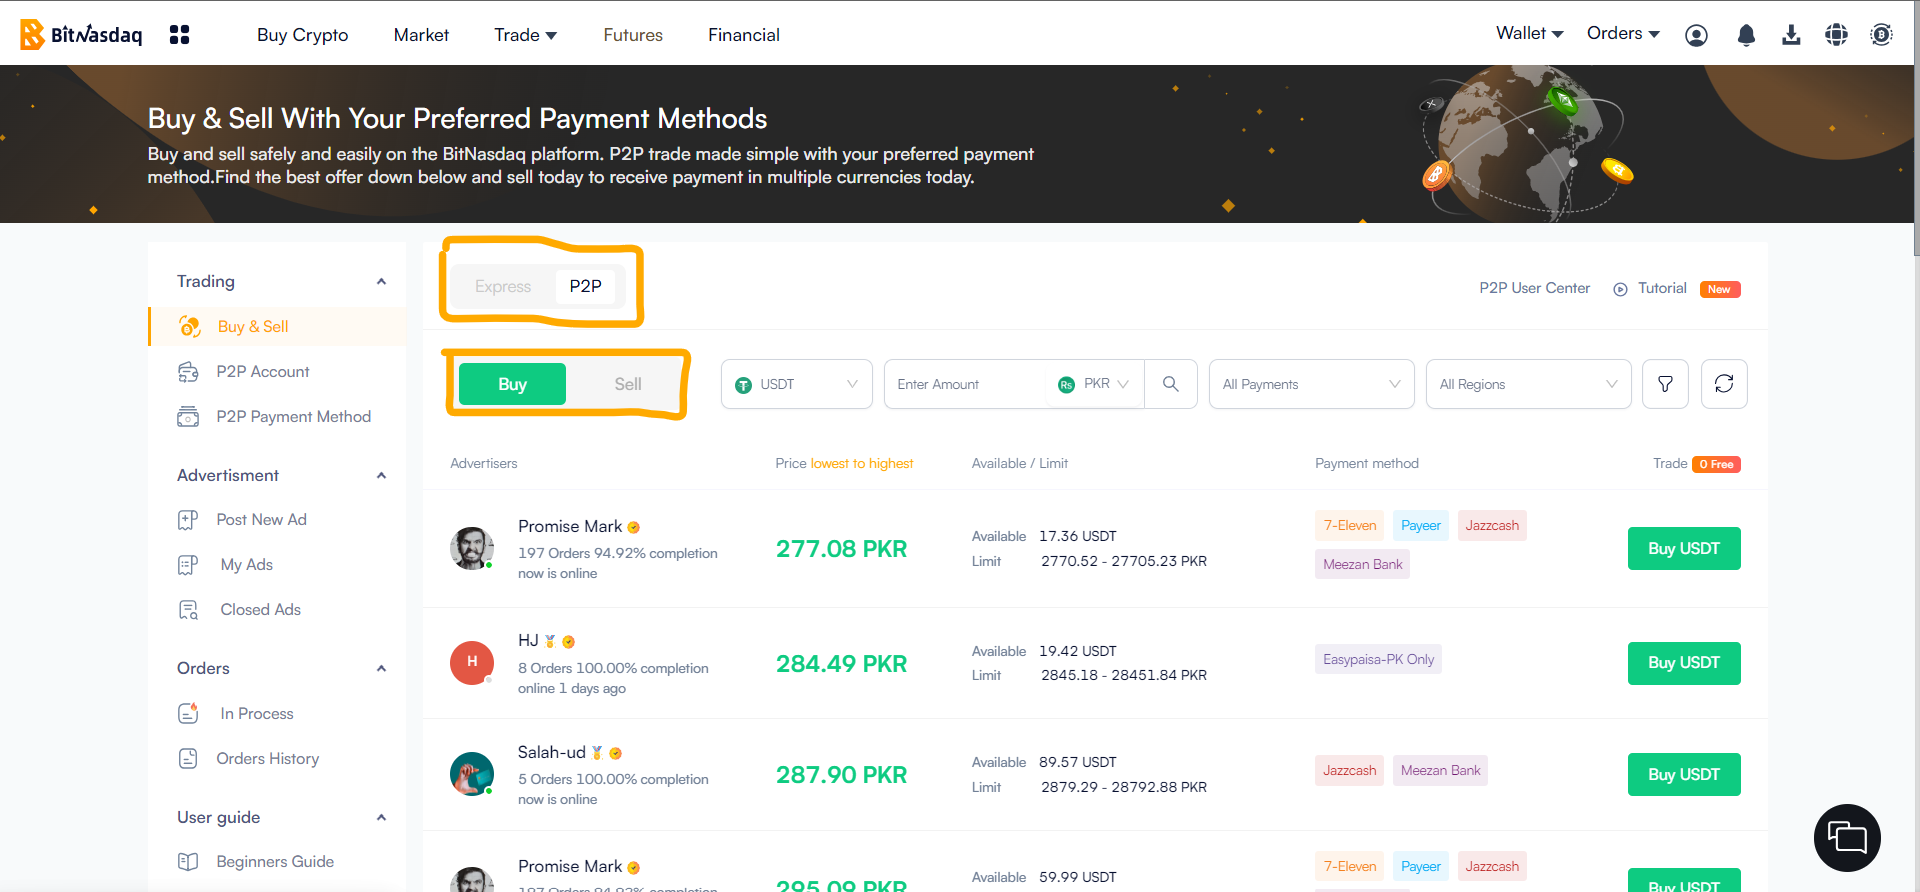Switch to Sell mode

(628, 384)
